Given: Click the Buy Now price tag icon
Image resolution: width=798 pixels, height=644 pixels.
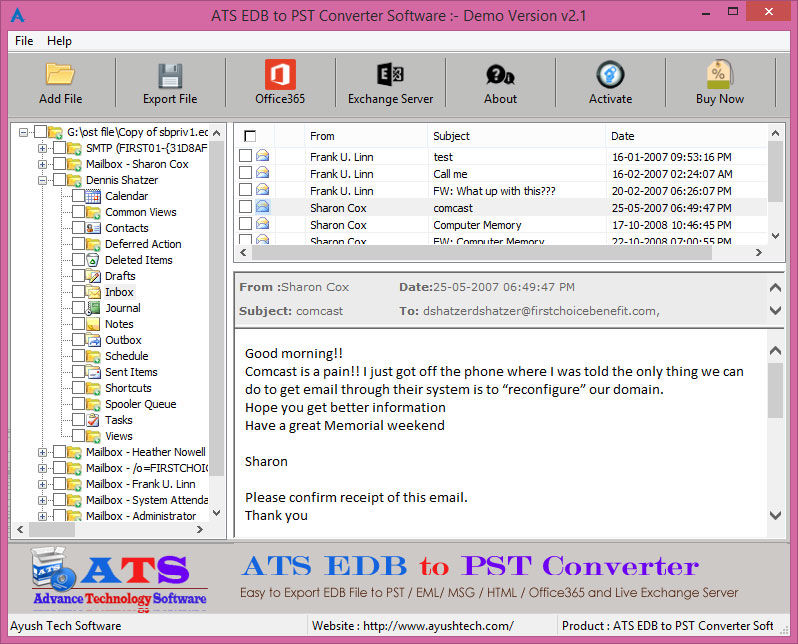Looking at the screenshot, I should click(720, 74).
